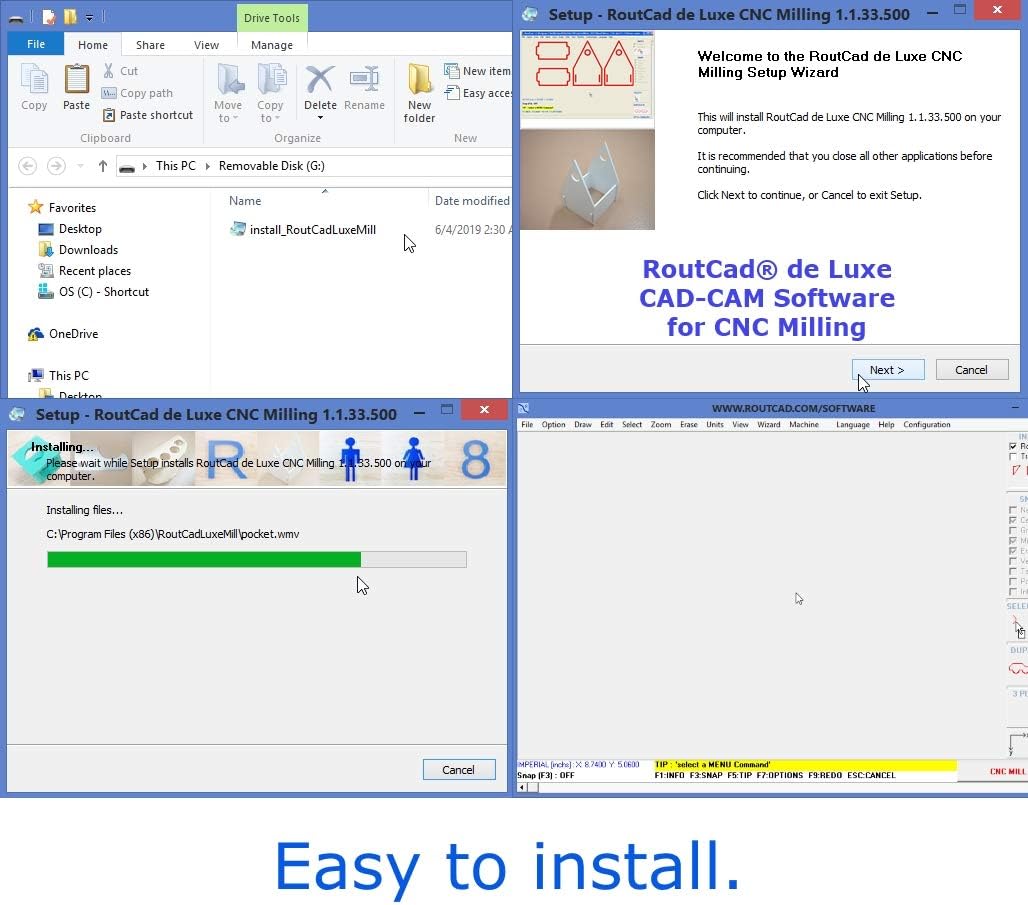Click This PC in the address breadcrumb
This screenshot has height=905, width=1028.
176,166
